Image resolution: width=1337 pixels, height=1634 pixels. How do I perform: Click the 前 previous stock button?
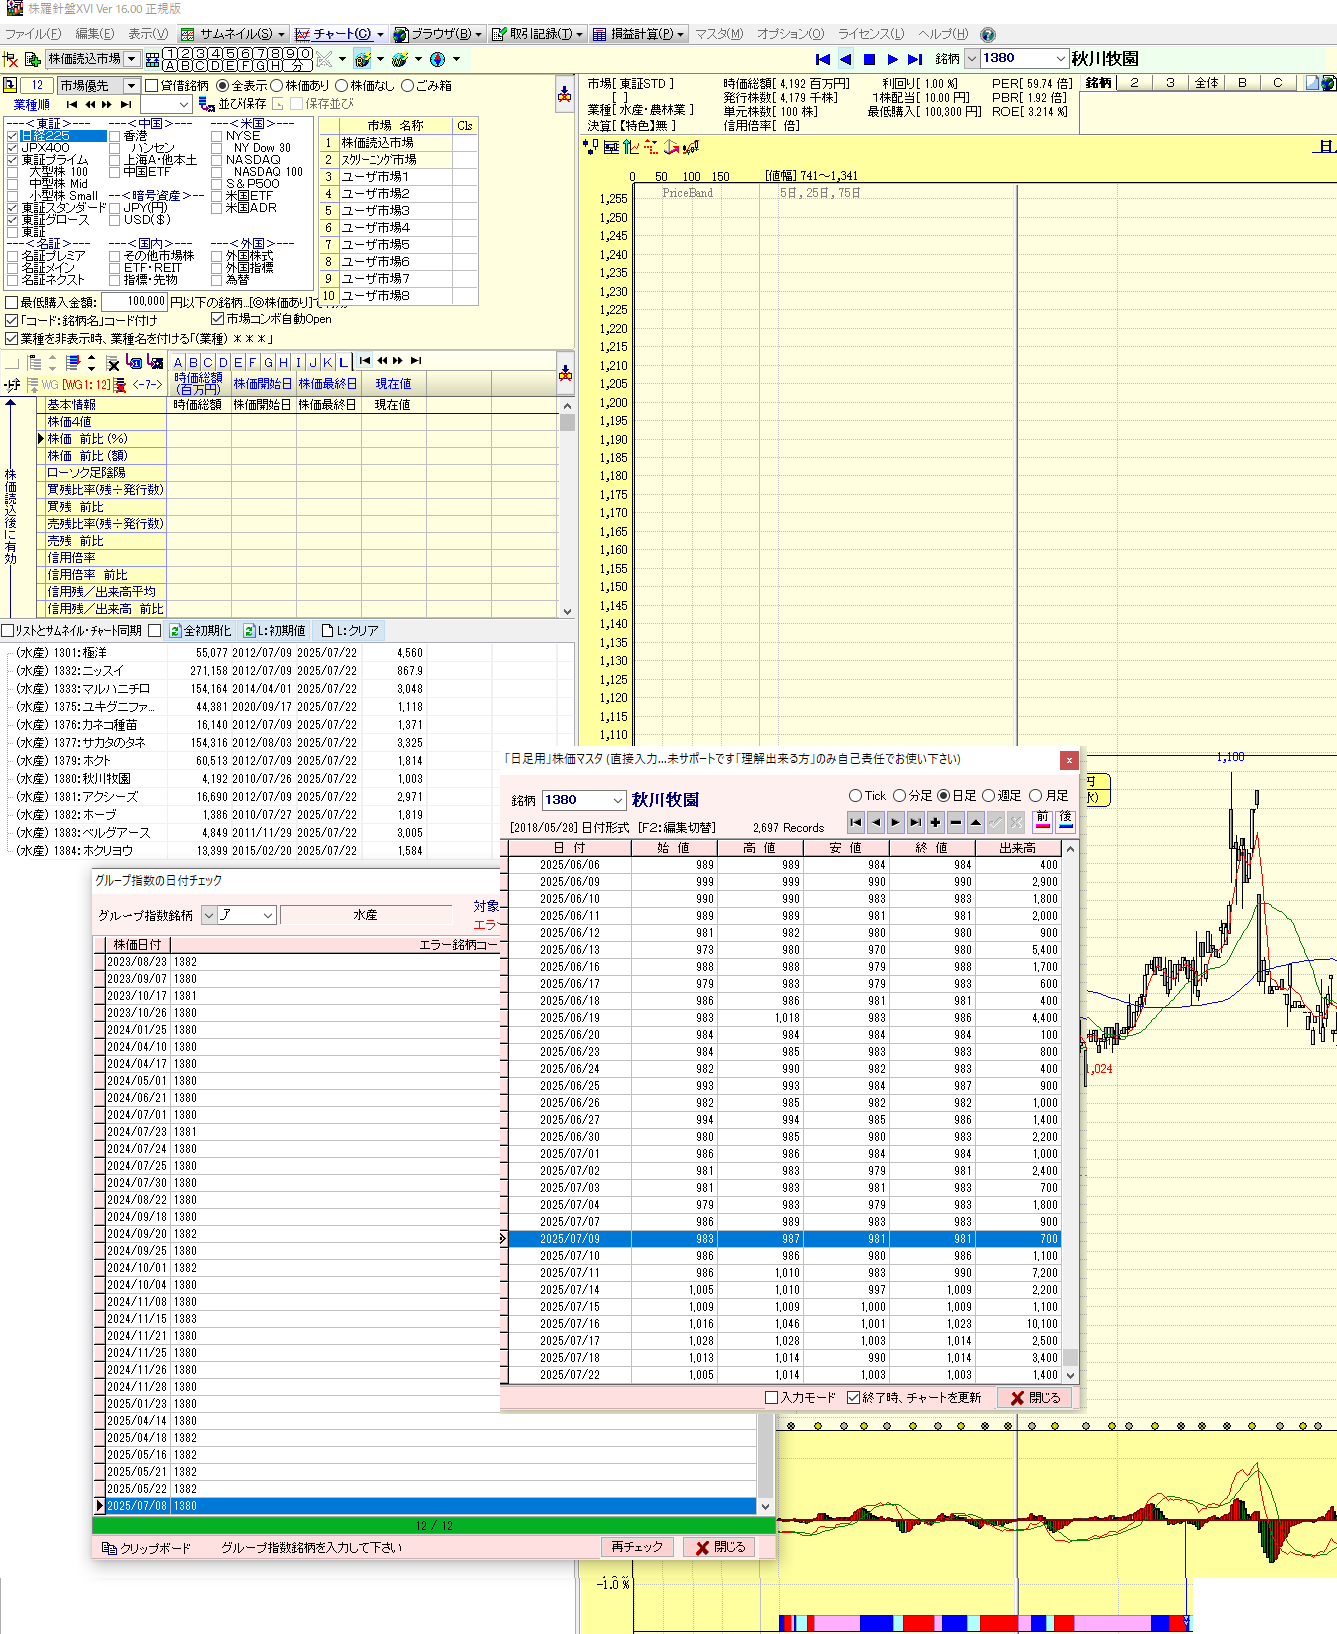[x=1042, y=821]
